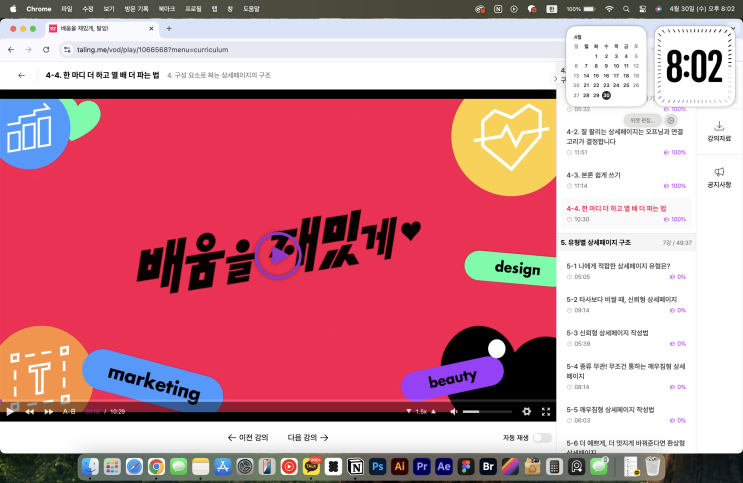Image resolution: width=743 pixels, height=483 pixels.
Task: Click the clock widget showing 8:02
Action: [695, 66]
